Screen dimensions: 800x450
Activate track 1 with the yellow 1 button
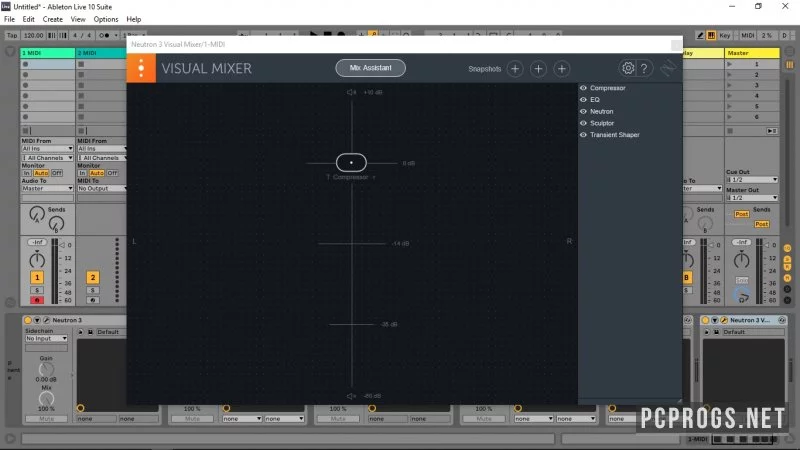pos(37,278)
